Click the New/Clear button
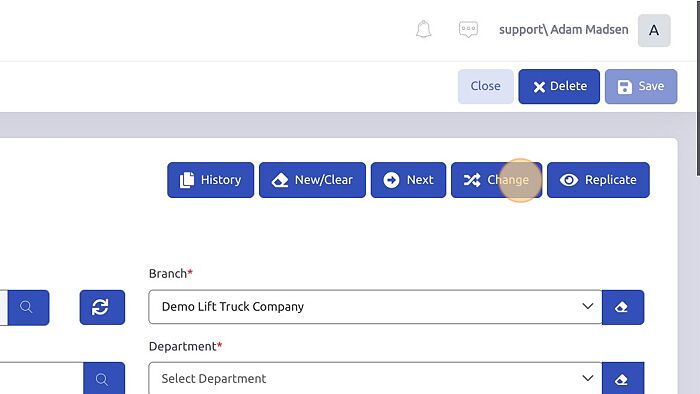Screen dimensions: 700x394 312,180
